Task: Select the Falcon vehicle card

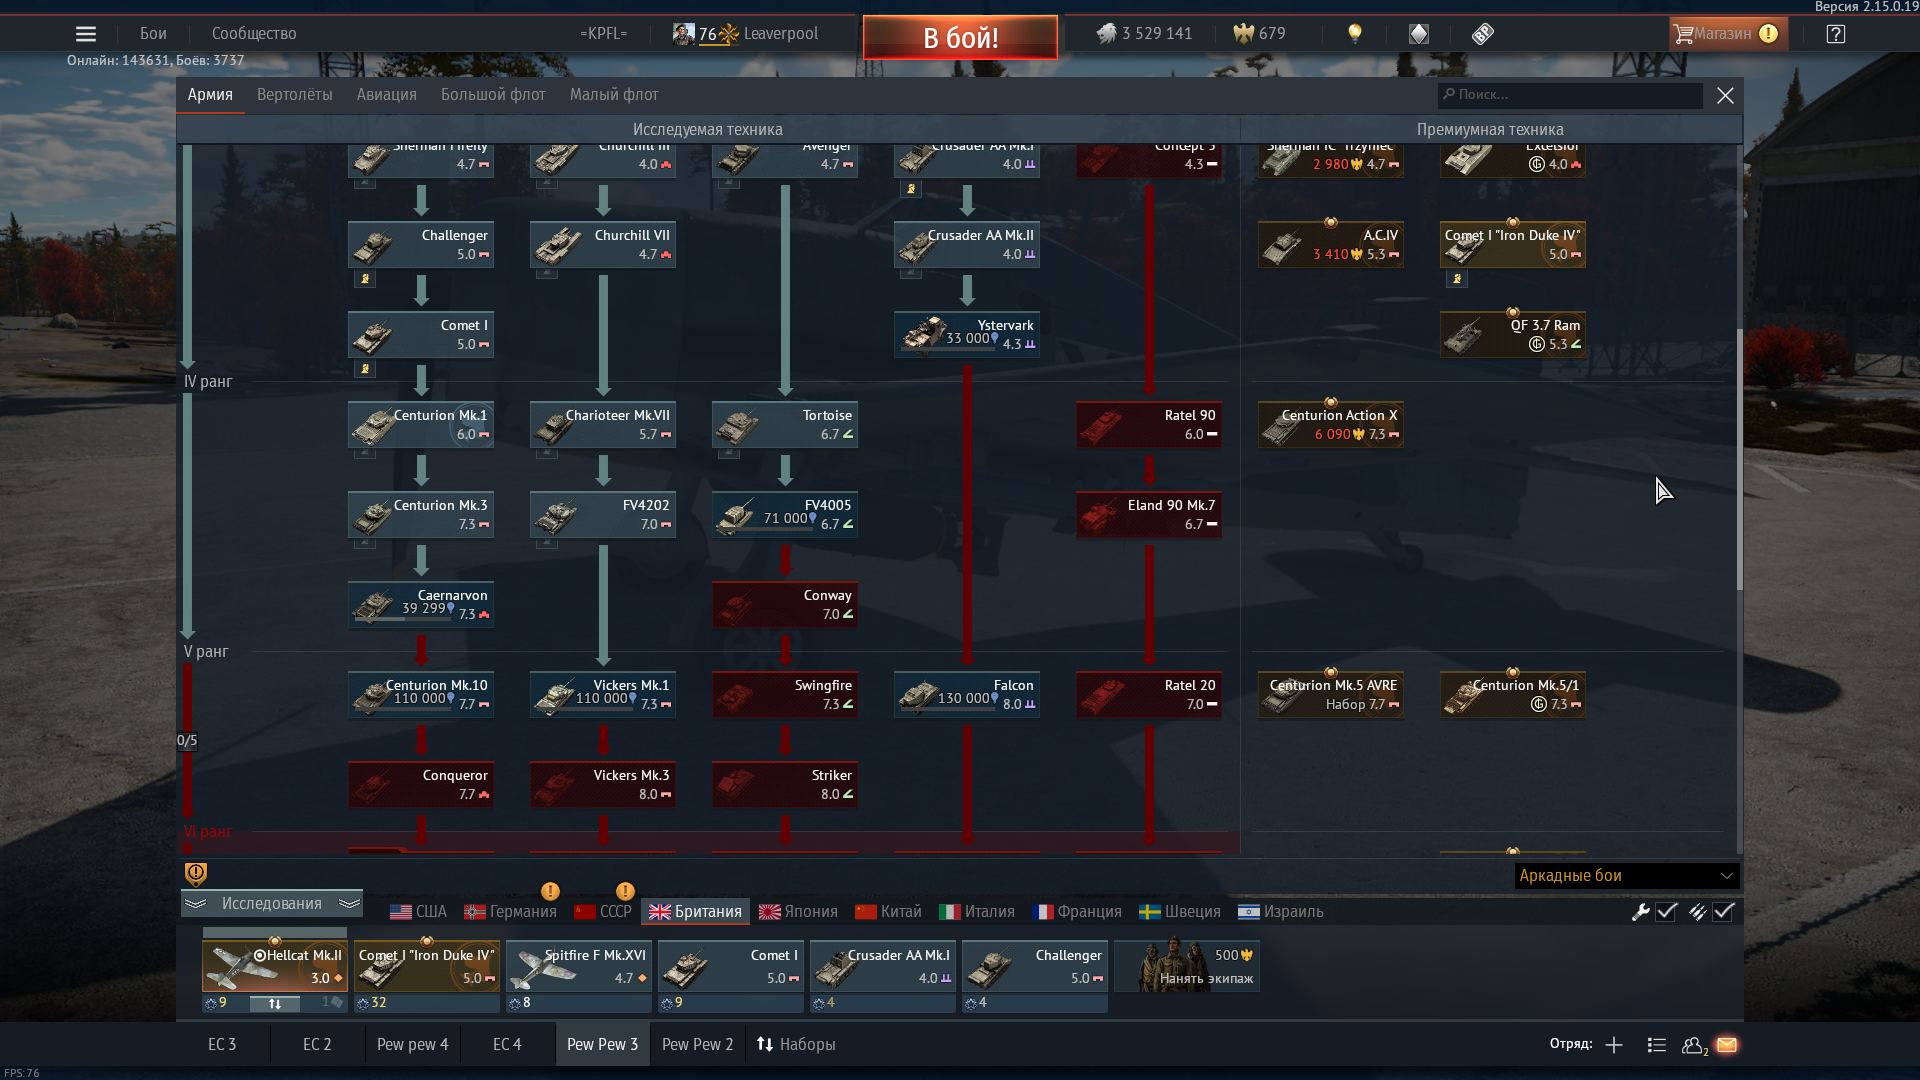Action: point(967,694)
